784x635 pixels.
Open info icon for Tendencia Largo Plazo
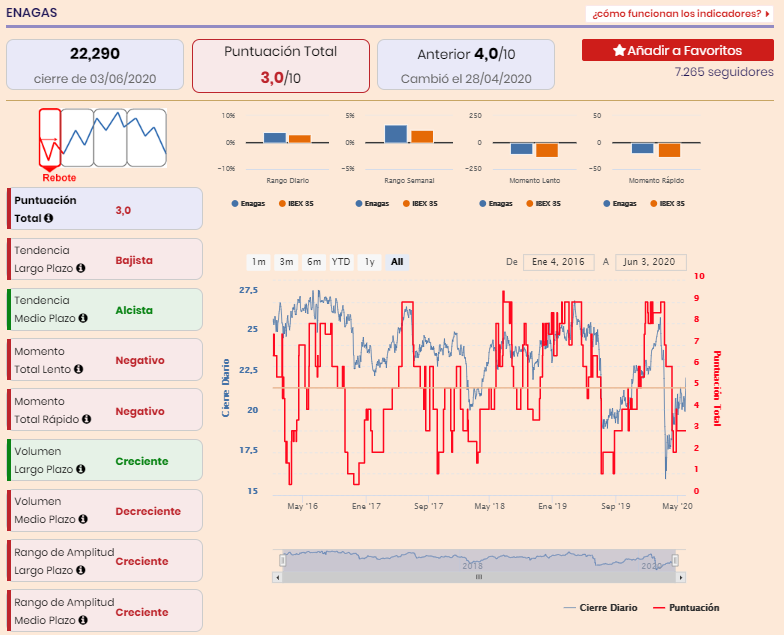coord(80,268)
